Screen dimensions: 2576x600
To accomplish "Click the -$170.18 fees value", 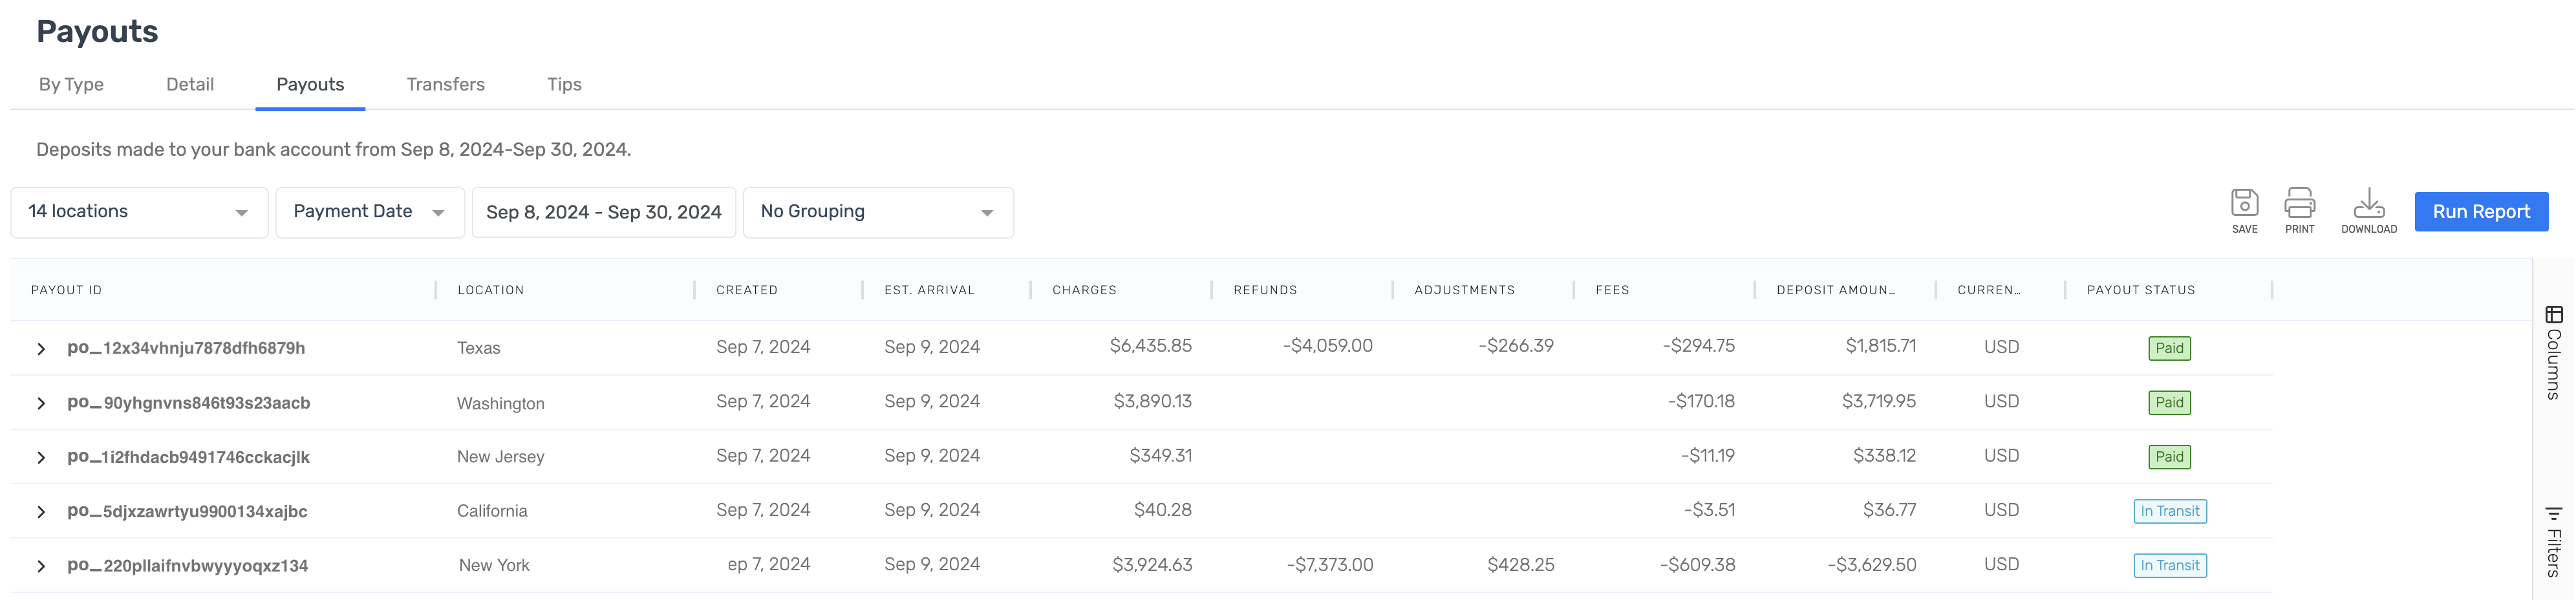I will (1700, 401).
